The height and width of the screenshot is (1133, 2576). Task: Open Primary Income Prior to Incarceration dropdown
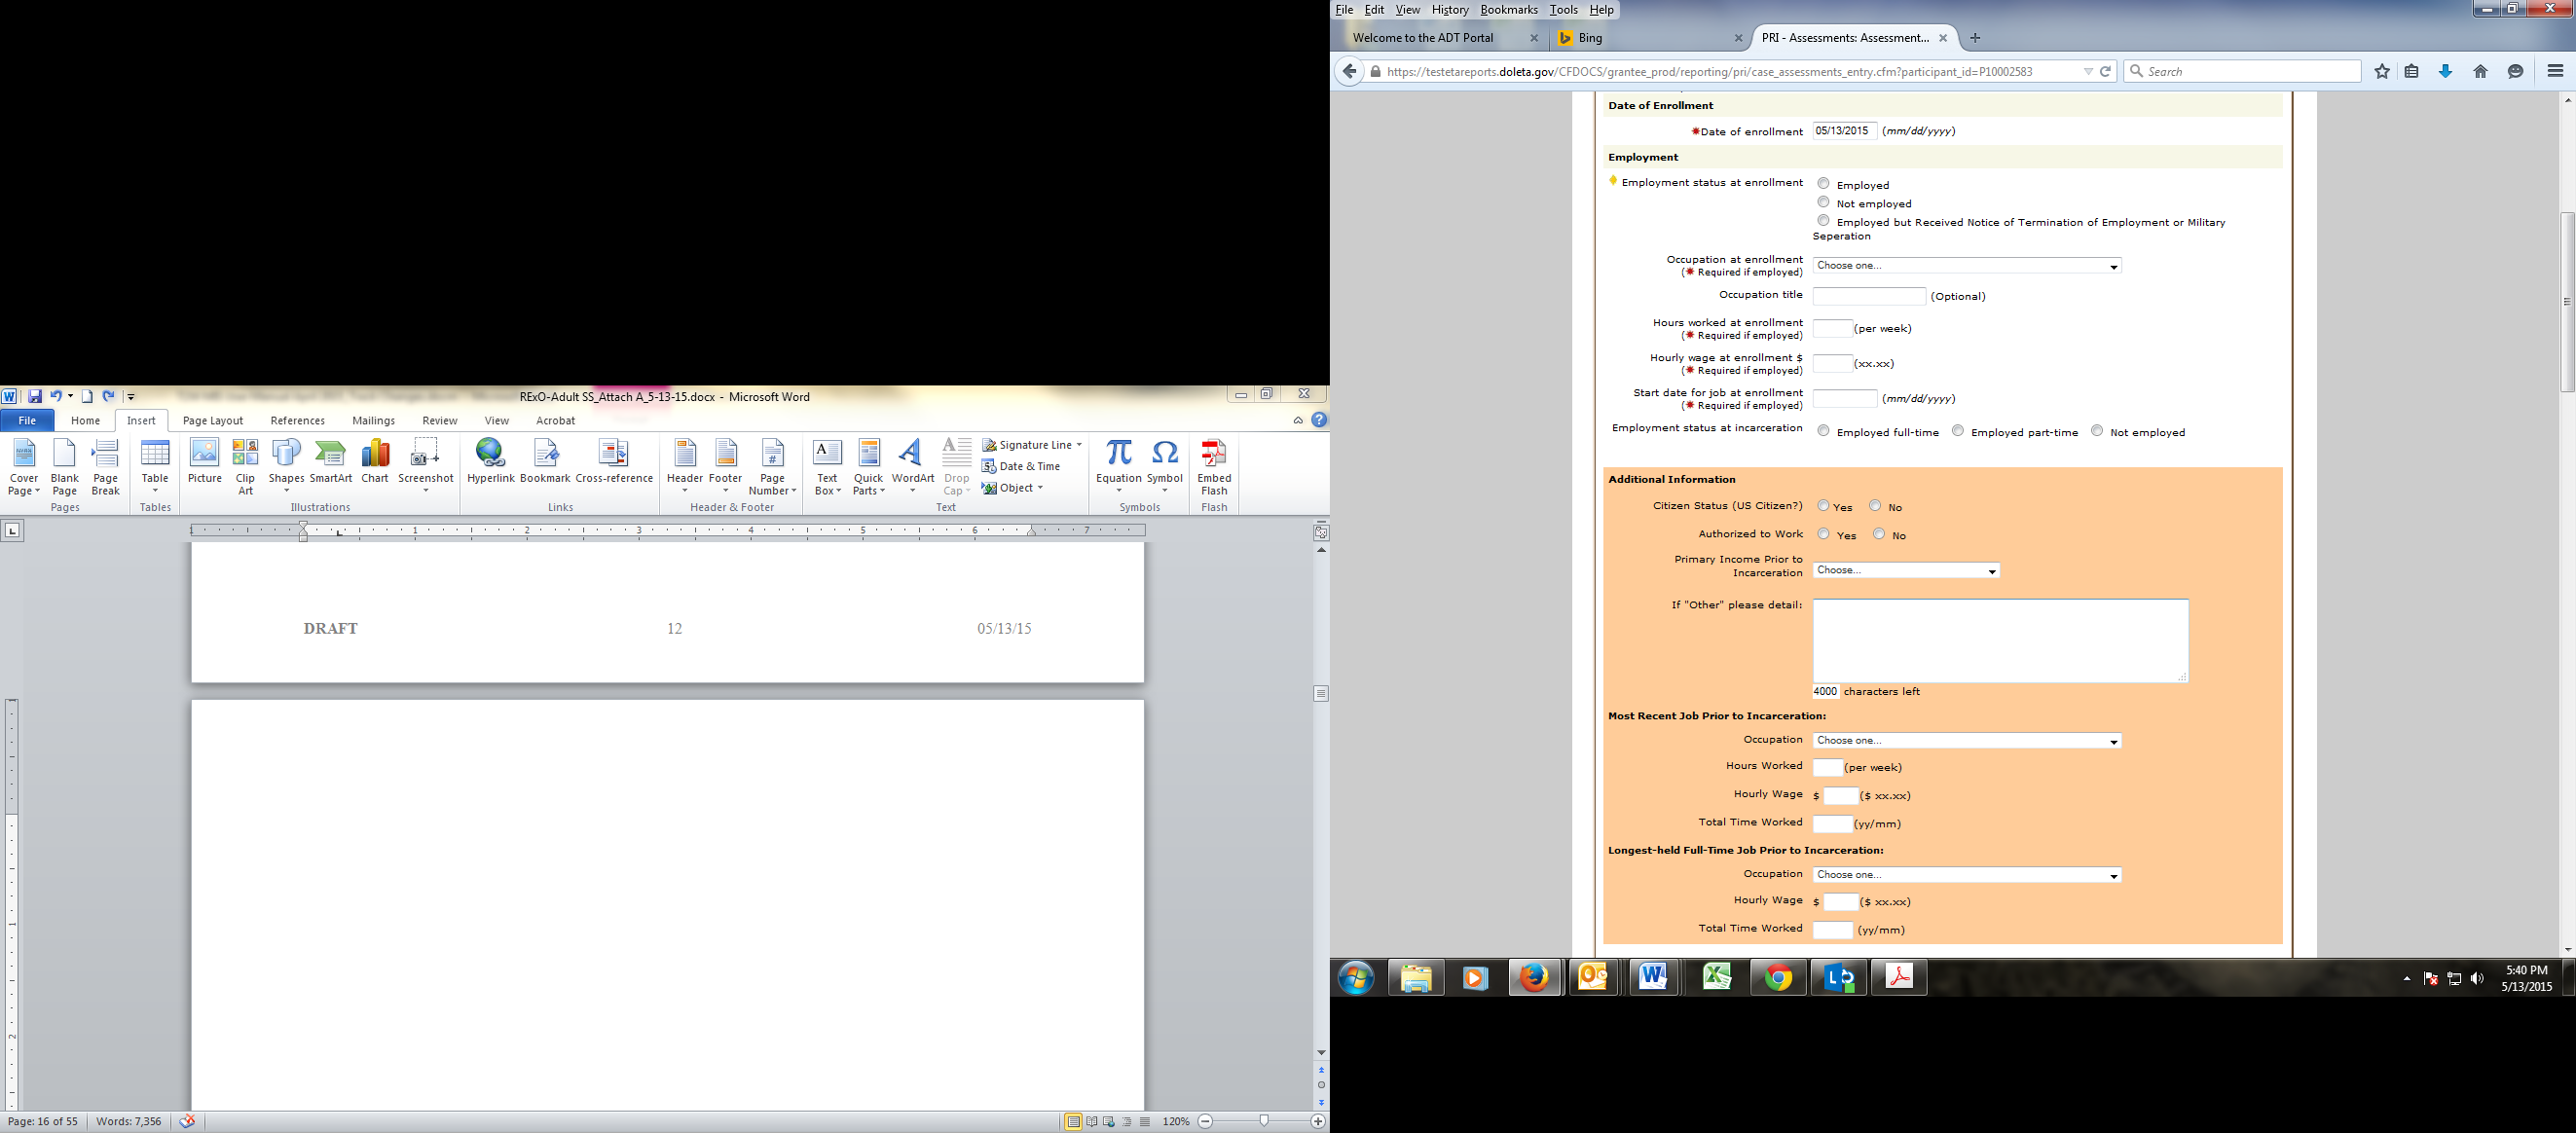click(1905, 570)
